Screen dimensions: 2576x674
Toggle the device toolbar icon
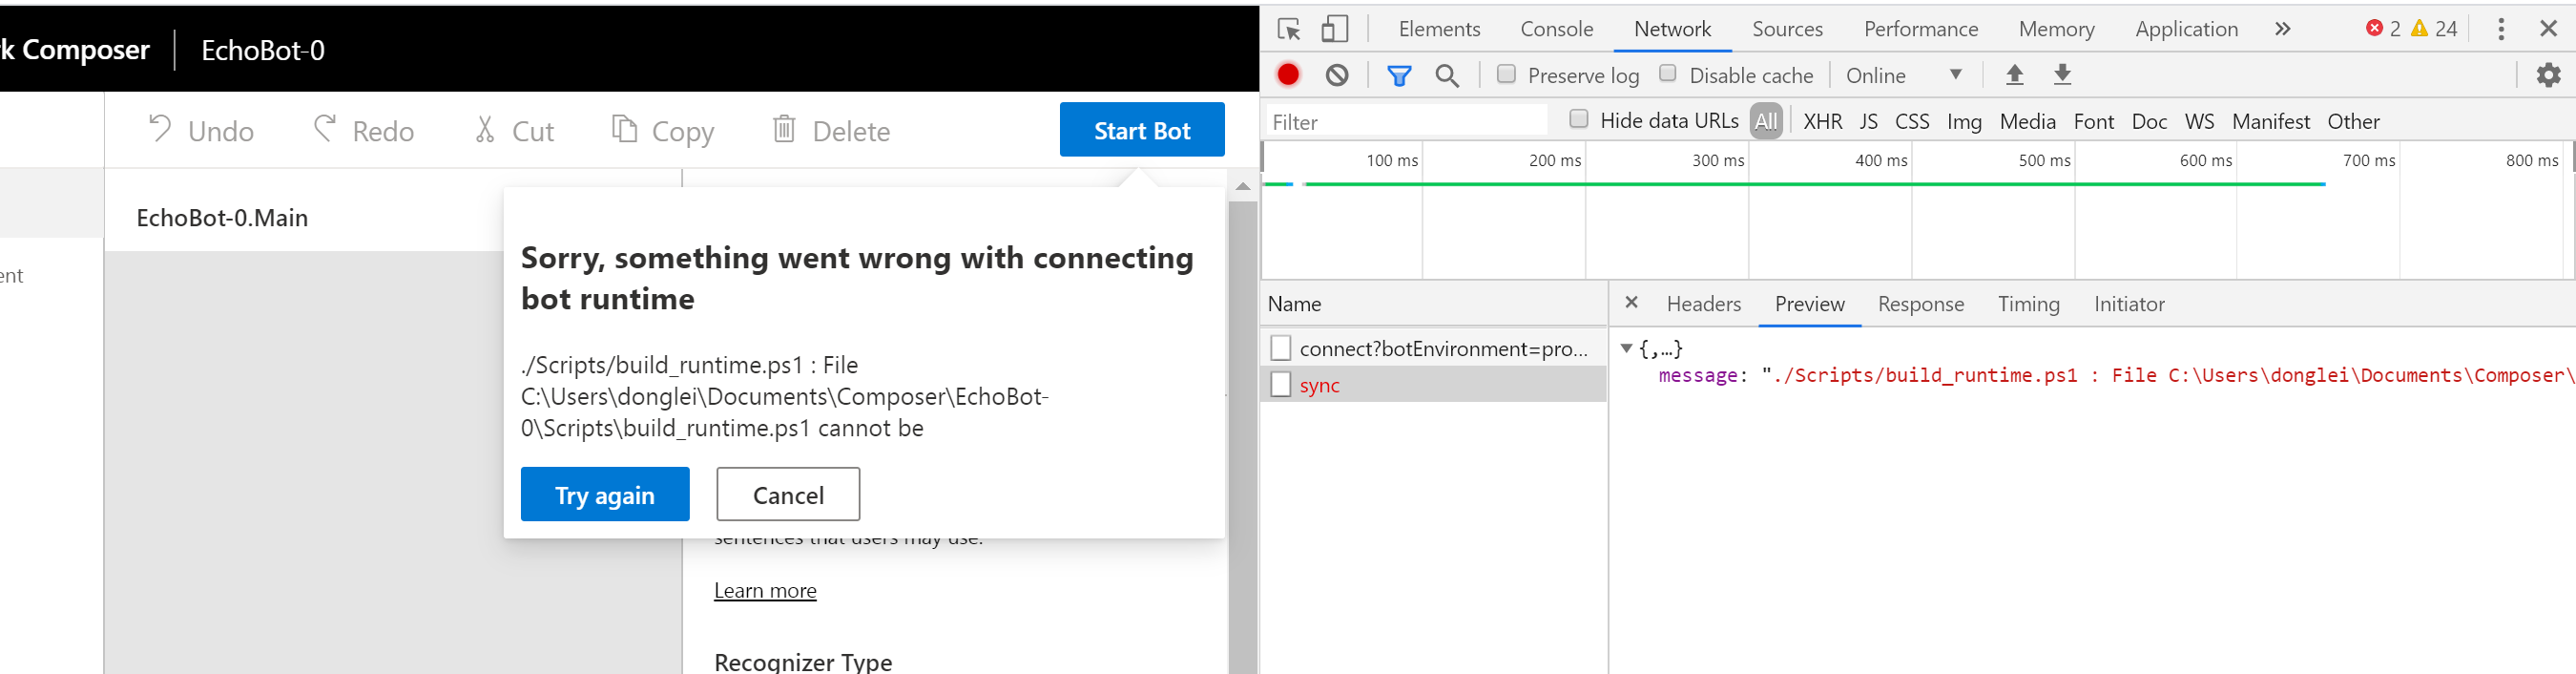(x=1335, y=29)
